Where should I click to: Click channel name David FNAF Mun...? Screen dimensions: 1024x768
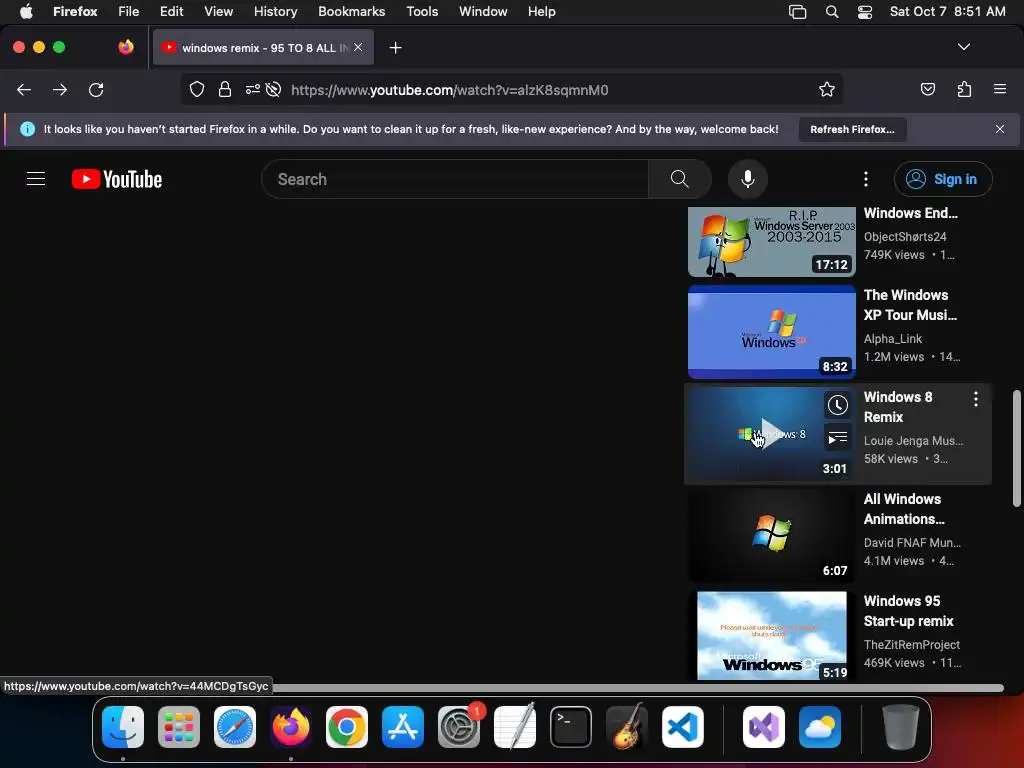[912, 543]
